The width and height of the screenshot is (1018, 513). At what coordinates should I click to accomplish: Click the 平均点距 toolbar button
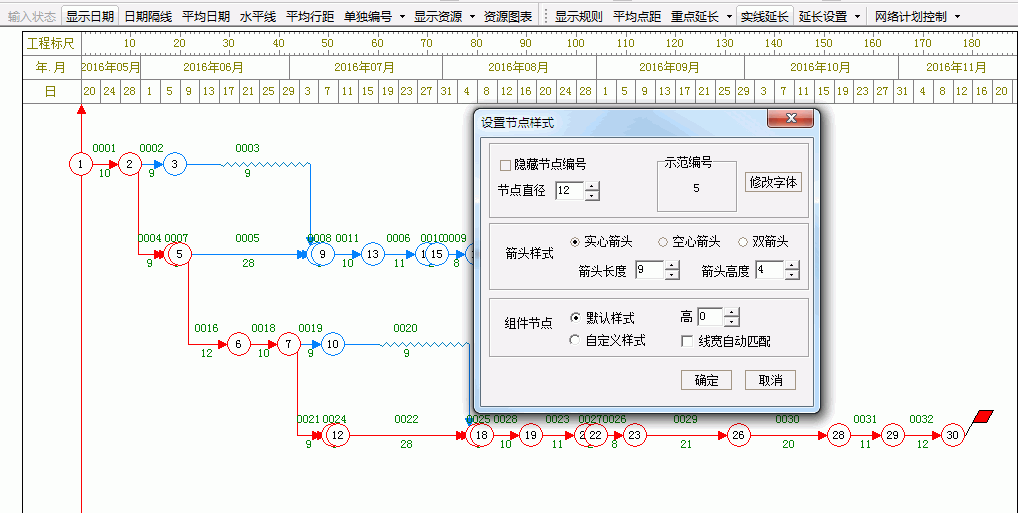tap(637, 16)
